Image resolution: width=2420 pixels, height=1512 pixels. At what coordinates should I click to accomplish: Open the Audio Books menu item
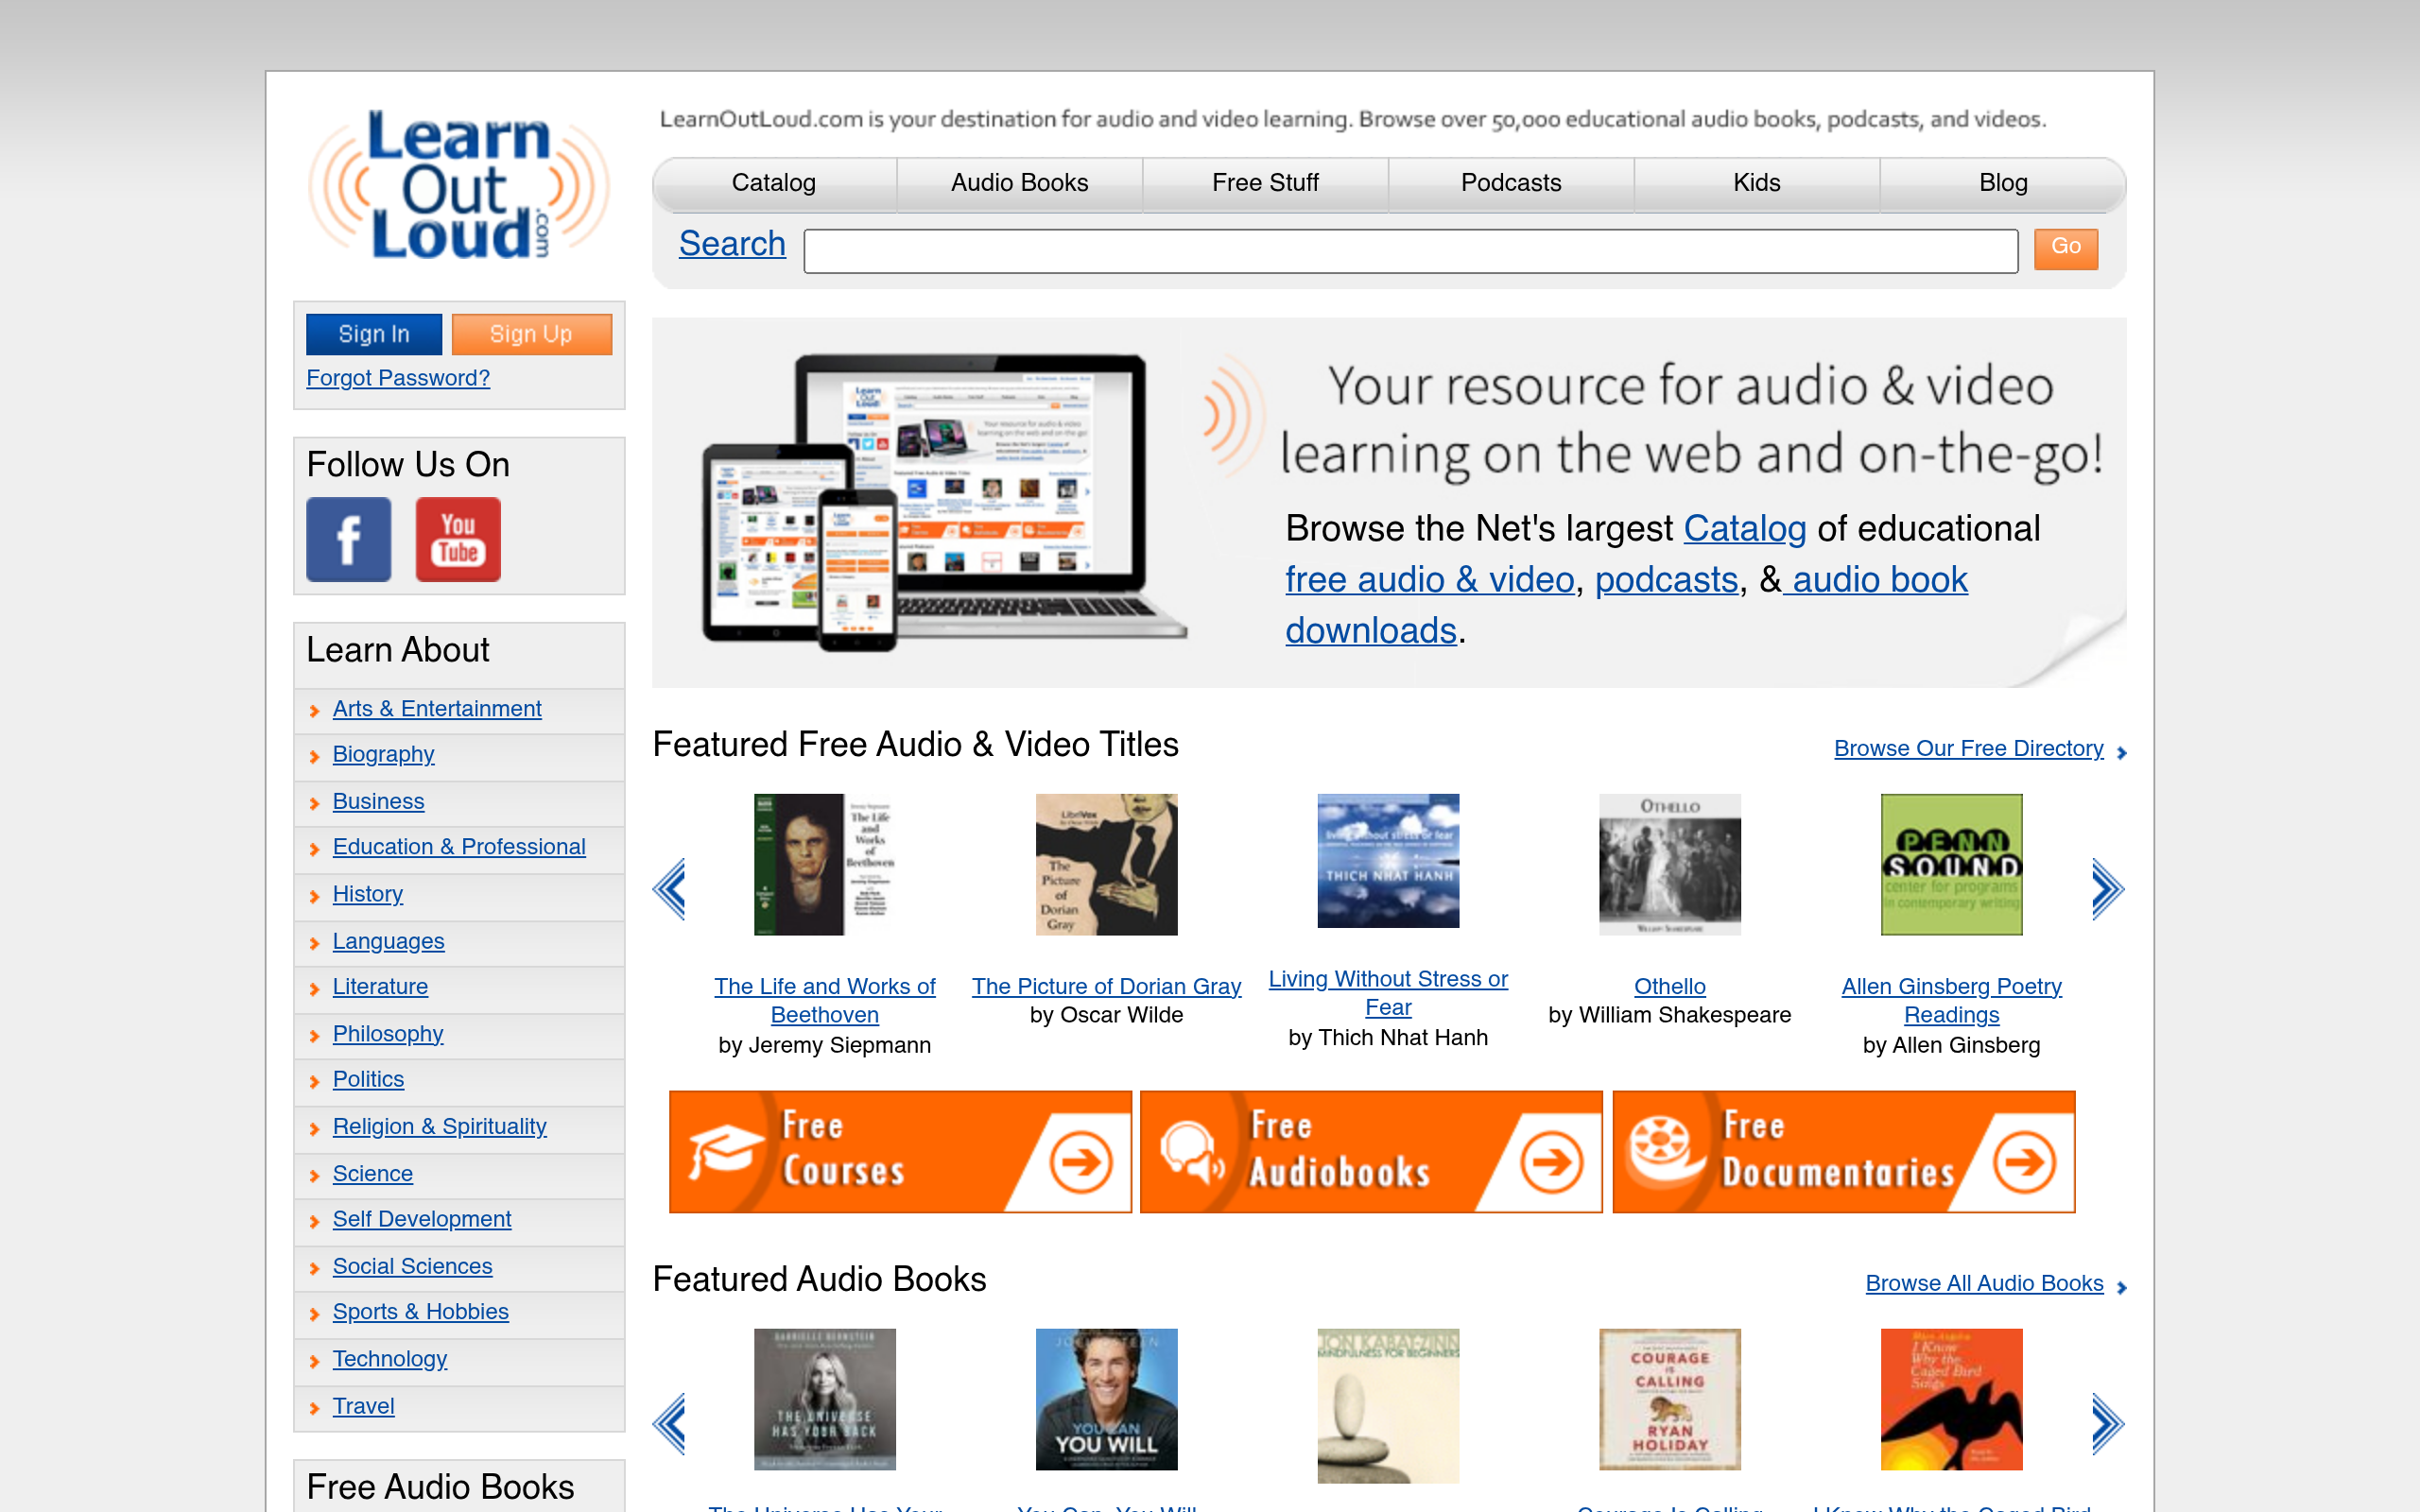point(1019,183)
